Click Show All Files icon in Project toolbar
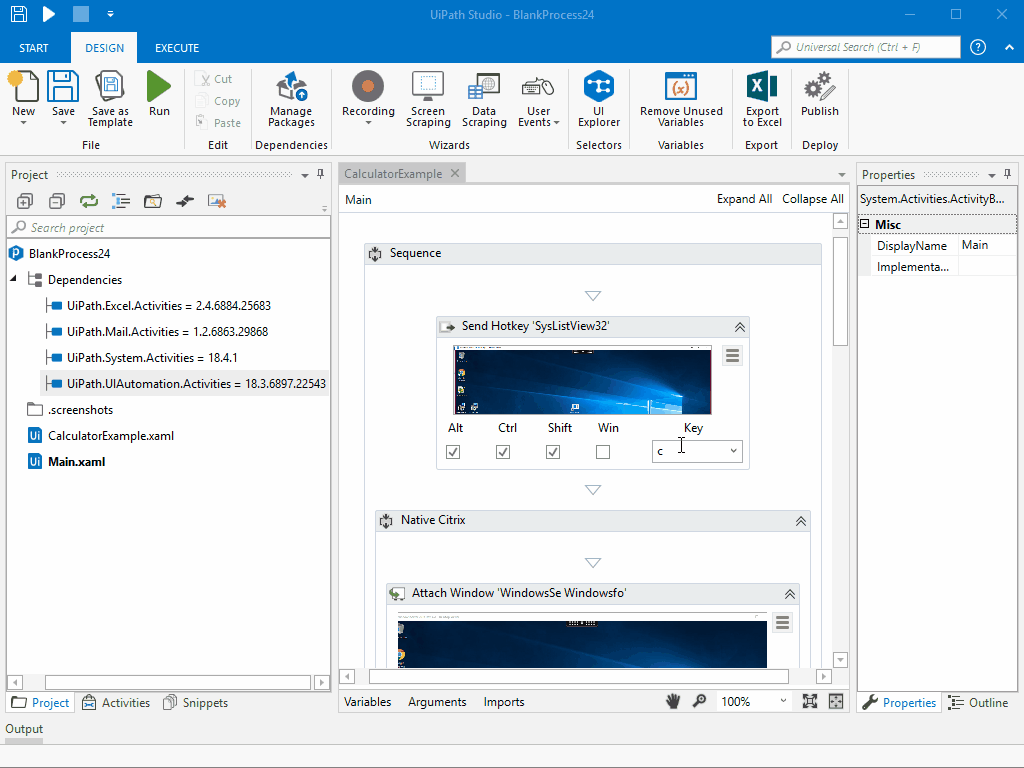1024x768 pixels. click(x=121, y=201)
